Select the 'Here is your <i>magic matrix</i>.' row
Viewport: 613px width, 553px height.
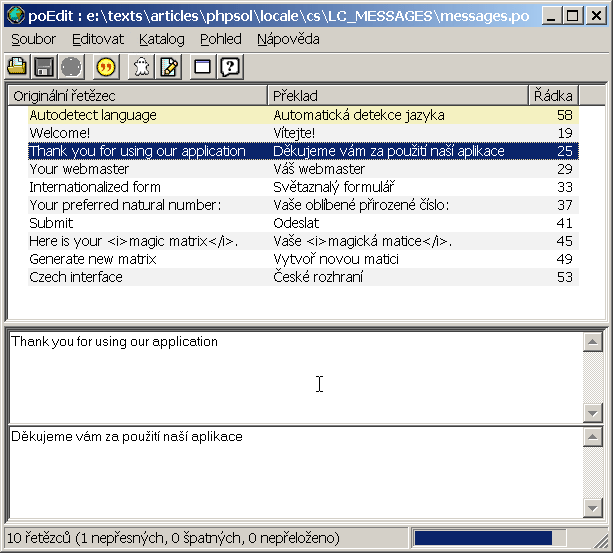(303, 241)
